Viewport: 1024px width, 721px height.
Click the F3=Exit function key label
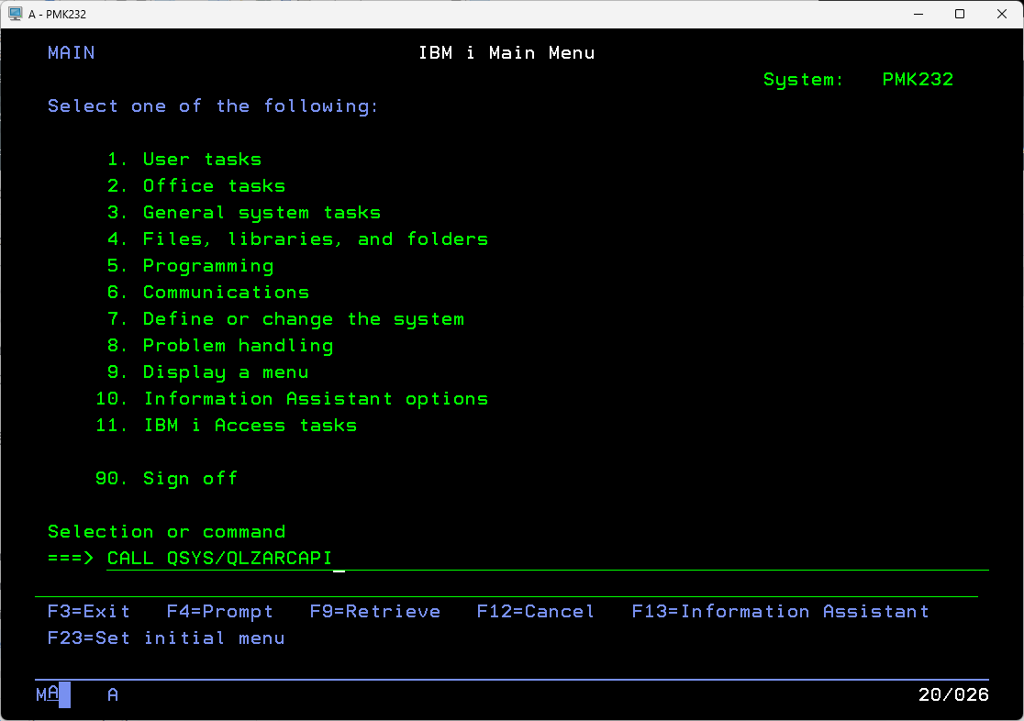pyautogui.click(x=89, y=611)
